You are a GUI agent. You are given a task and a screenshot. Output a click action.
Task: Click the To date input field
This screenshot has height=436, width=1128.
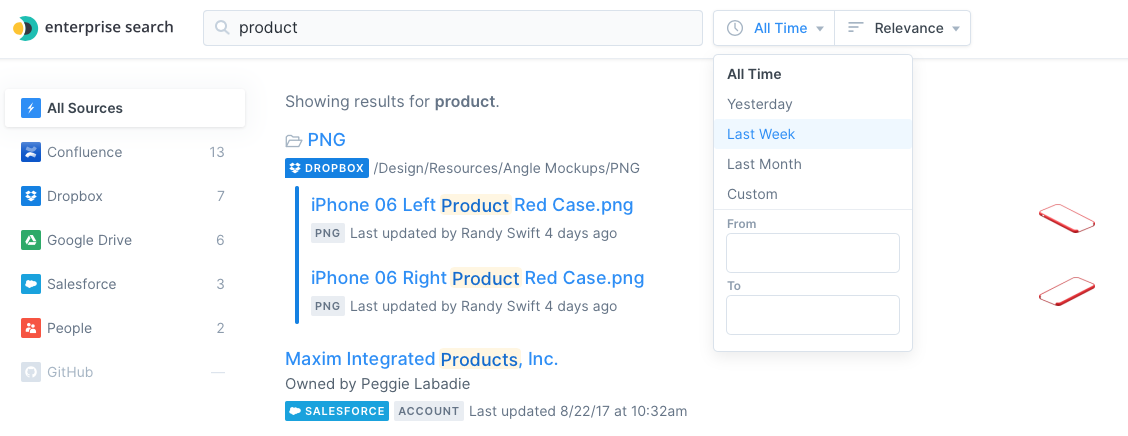812,315
